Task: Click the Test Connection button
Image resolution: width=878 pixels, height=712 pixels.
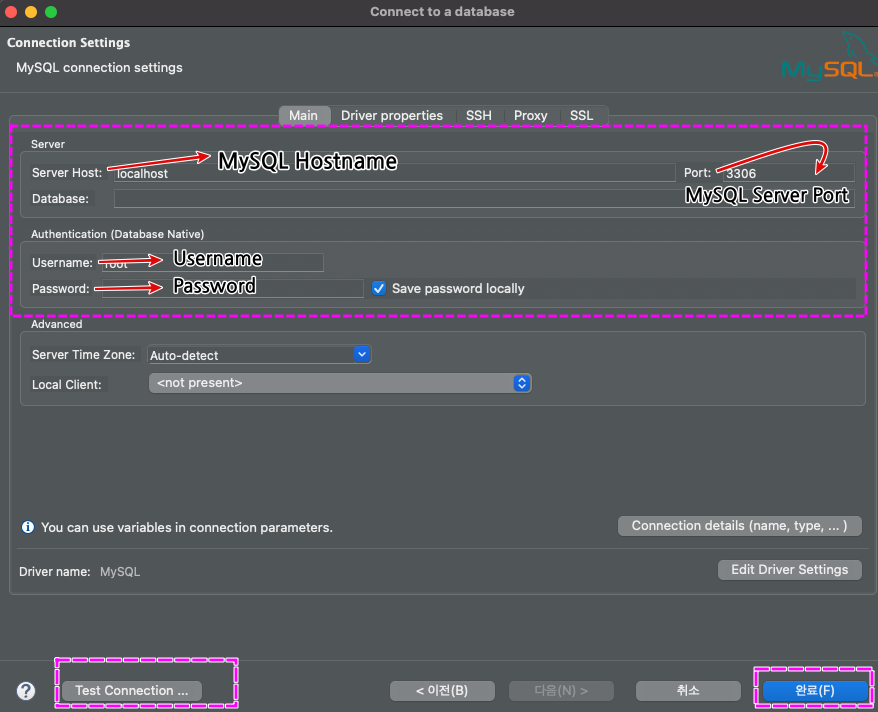Action: (x=132, y=691)
